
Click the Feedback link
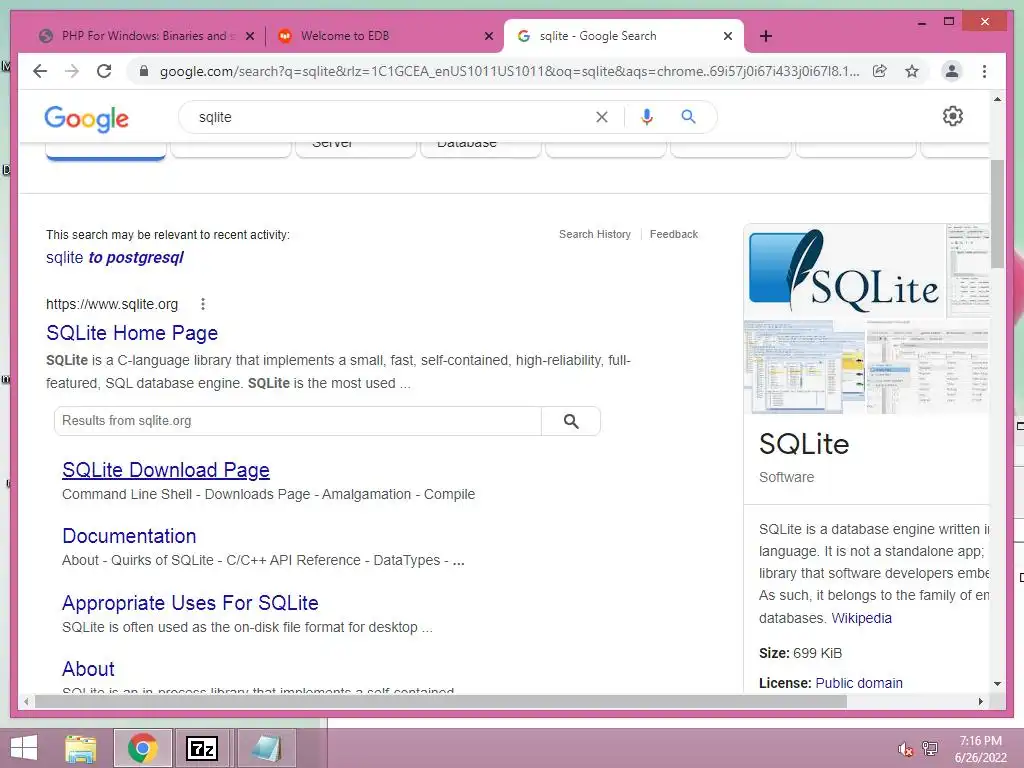(674, 234)
